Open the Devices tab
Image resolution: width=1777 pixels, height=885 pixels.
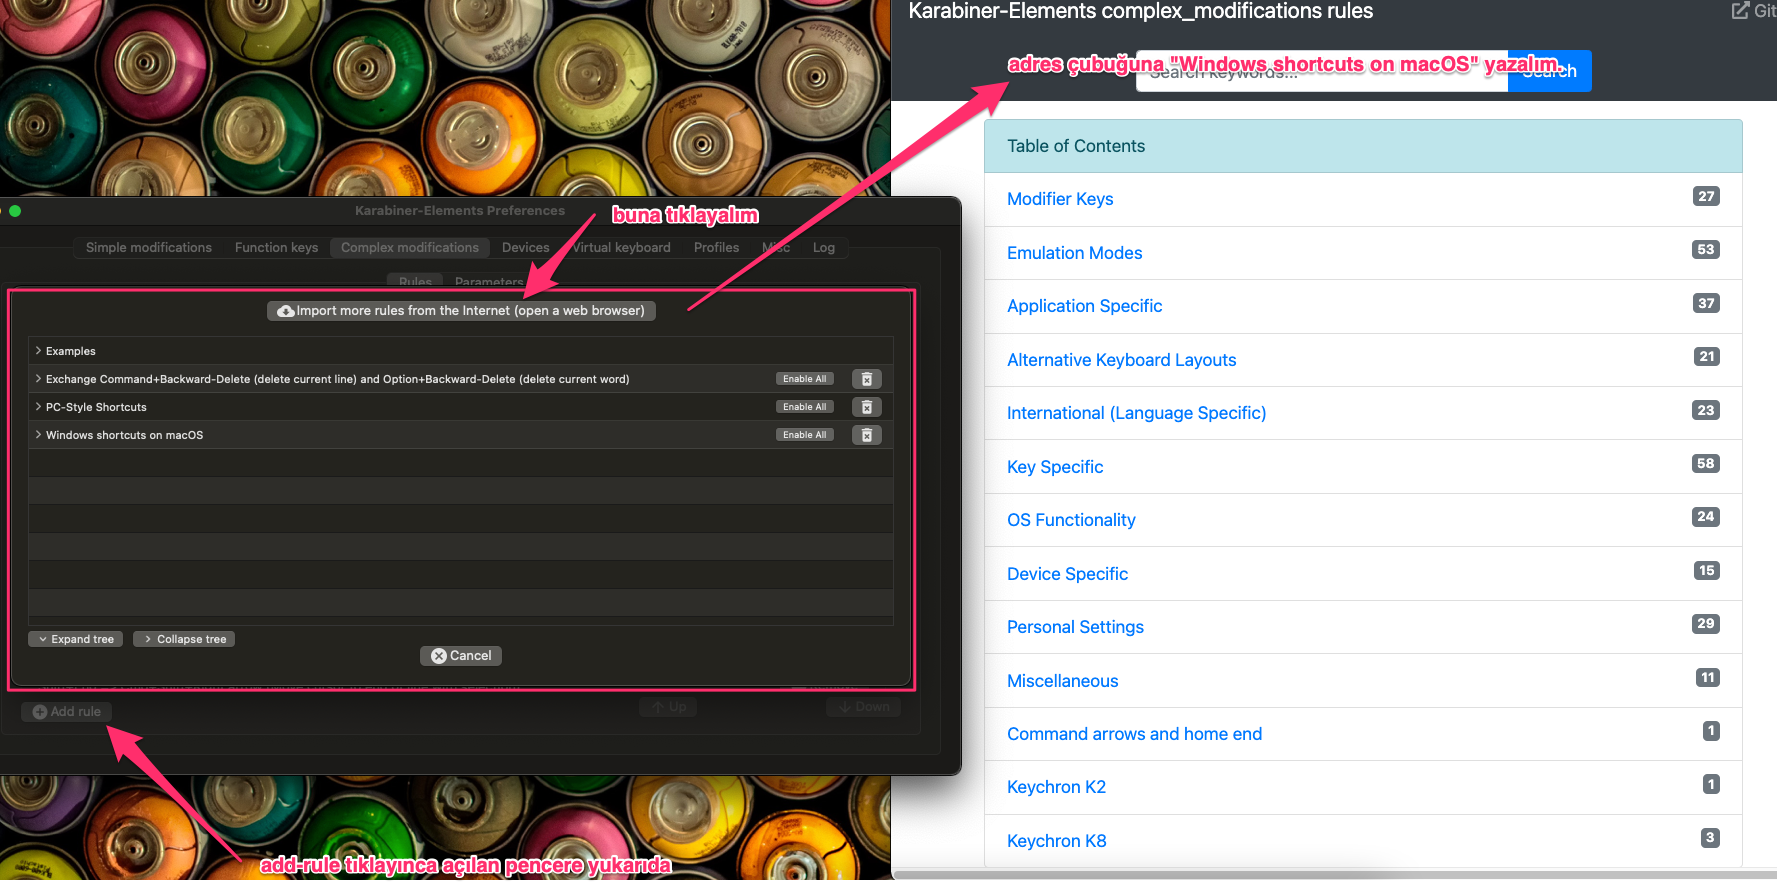pos(526,248)
